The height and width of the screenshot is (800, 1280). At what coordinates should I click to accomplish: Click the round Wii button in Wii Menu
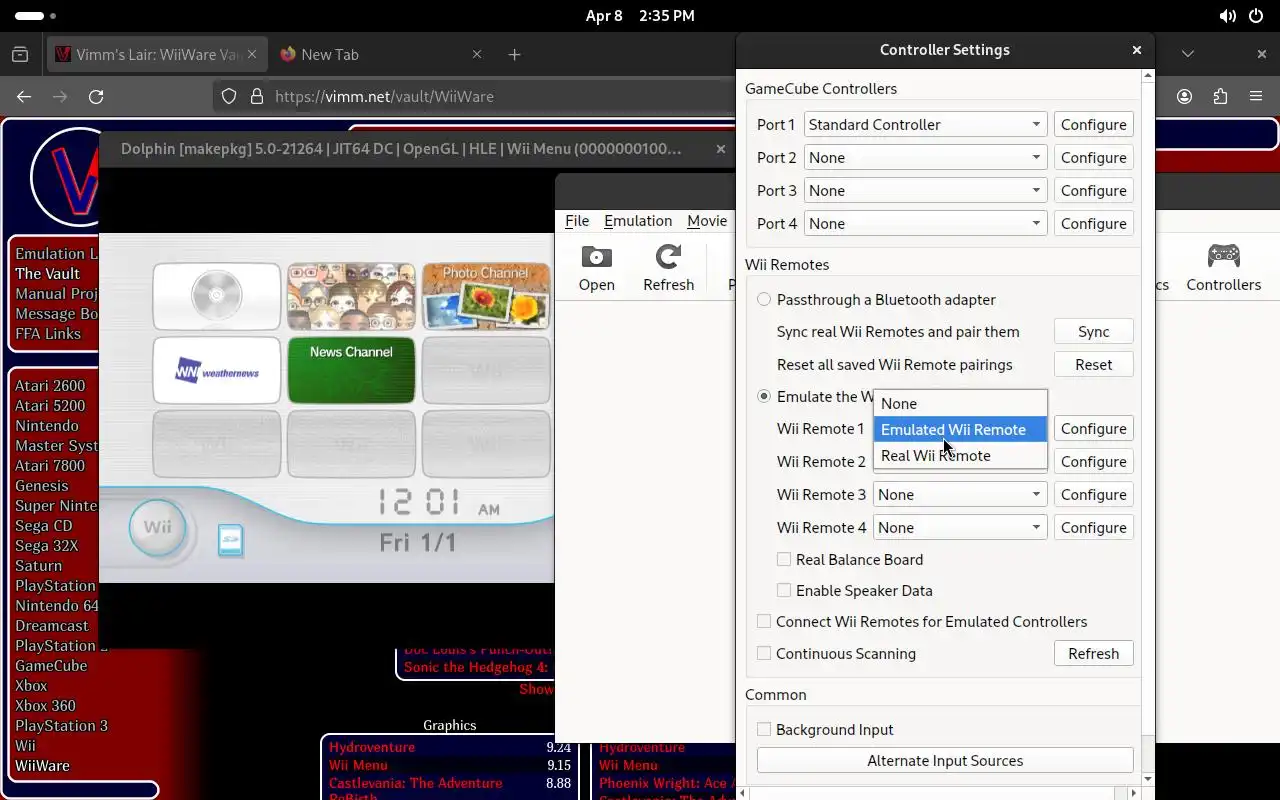click(157, 527)
